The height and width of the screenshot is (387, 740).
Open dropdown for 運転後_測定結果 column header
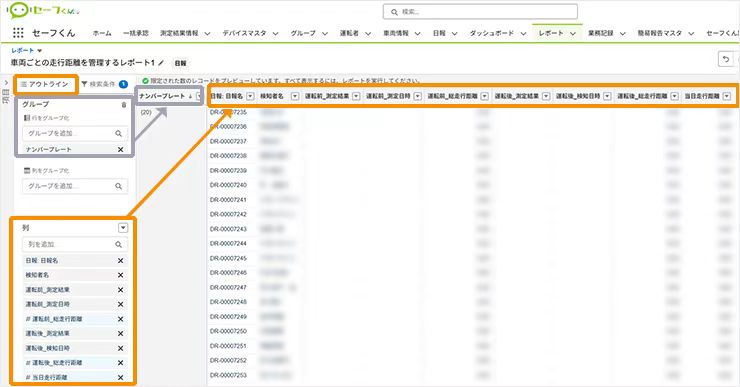pyautogui.click(x=546, y=96)
